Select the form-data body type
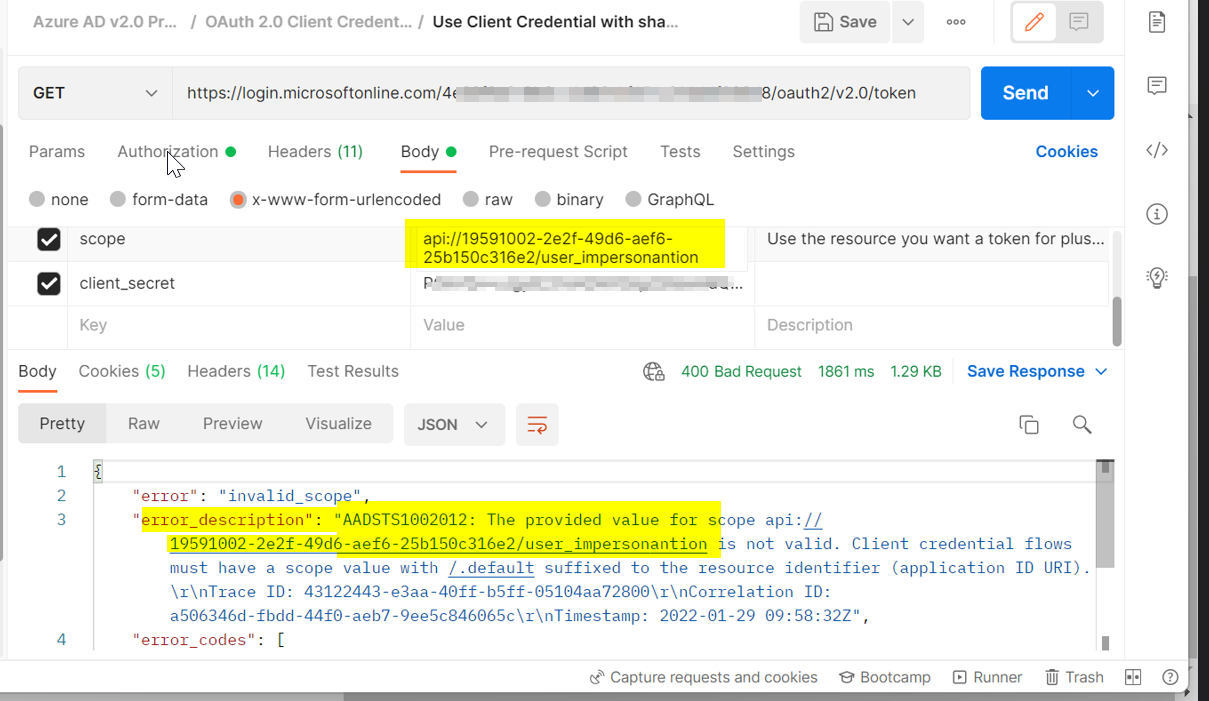Viewport: 1209px width, 701px height. pyautogui.click(x=118, y=199)
